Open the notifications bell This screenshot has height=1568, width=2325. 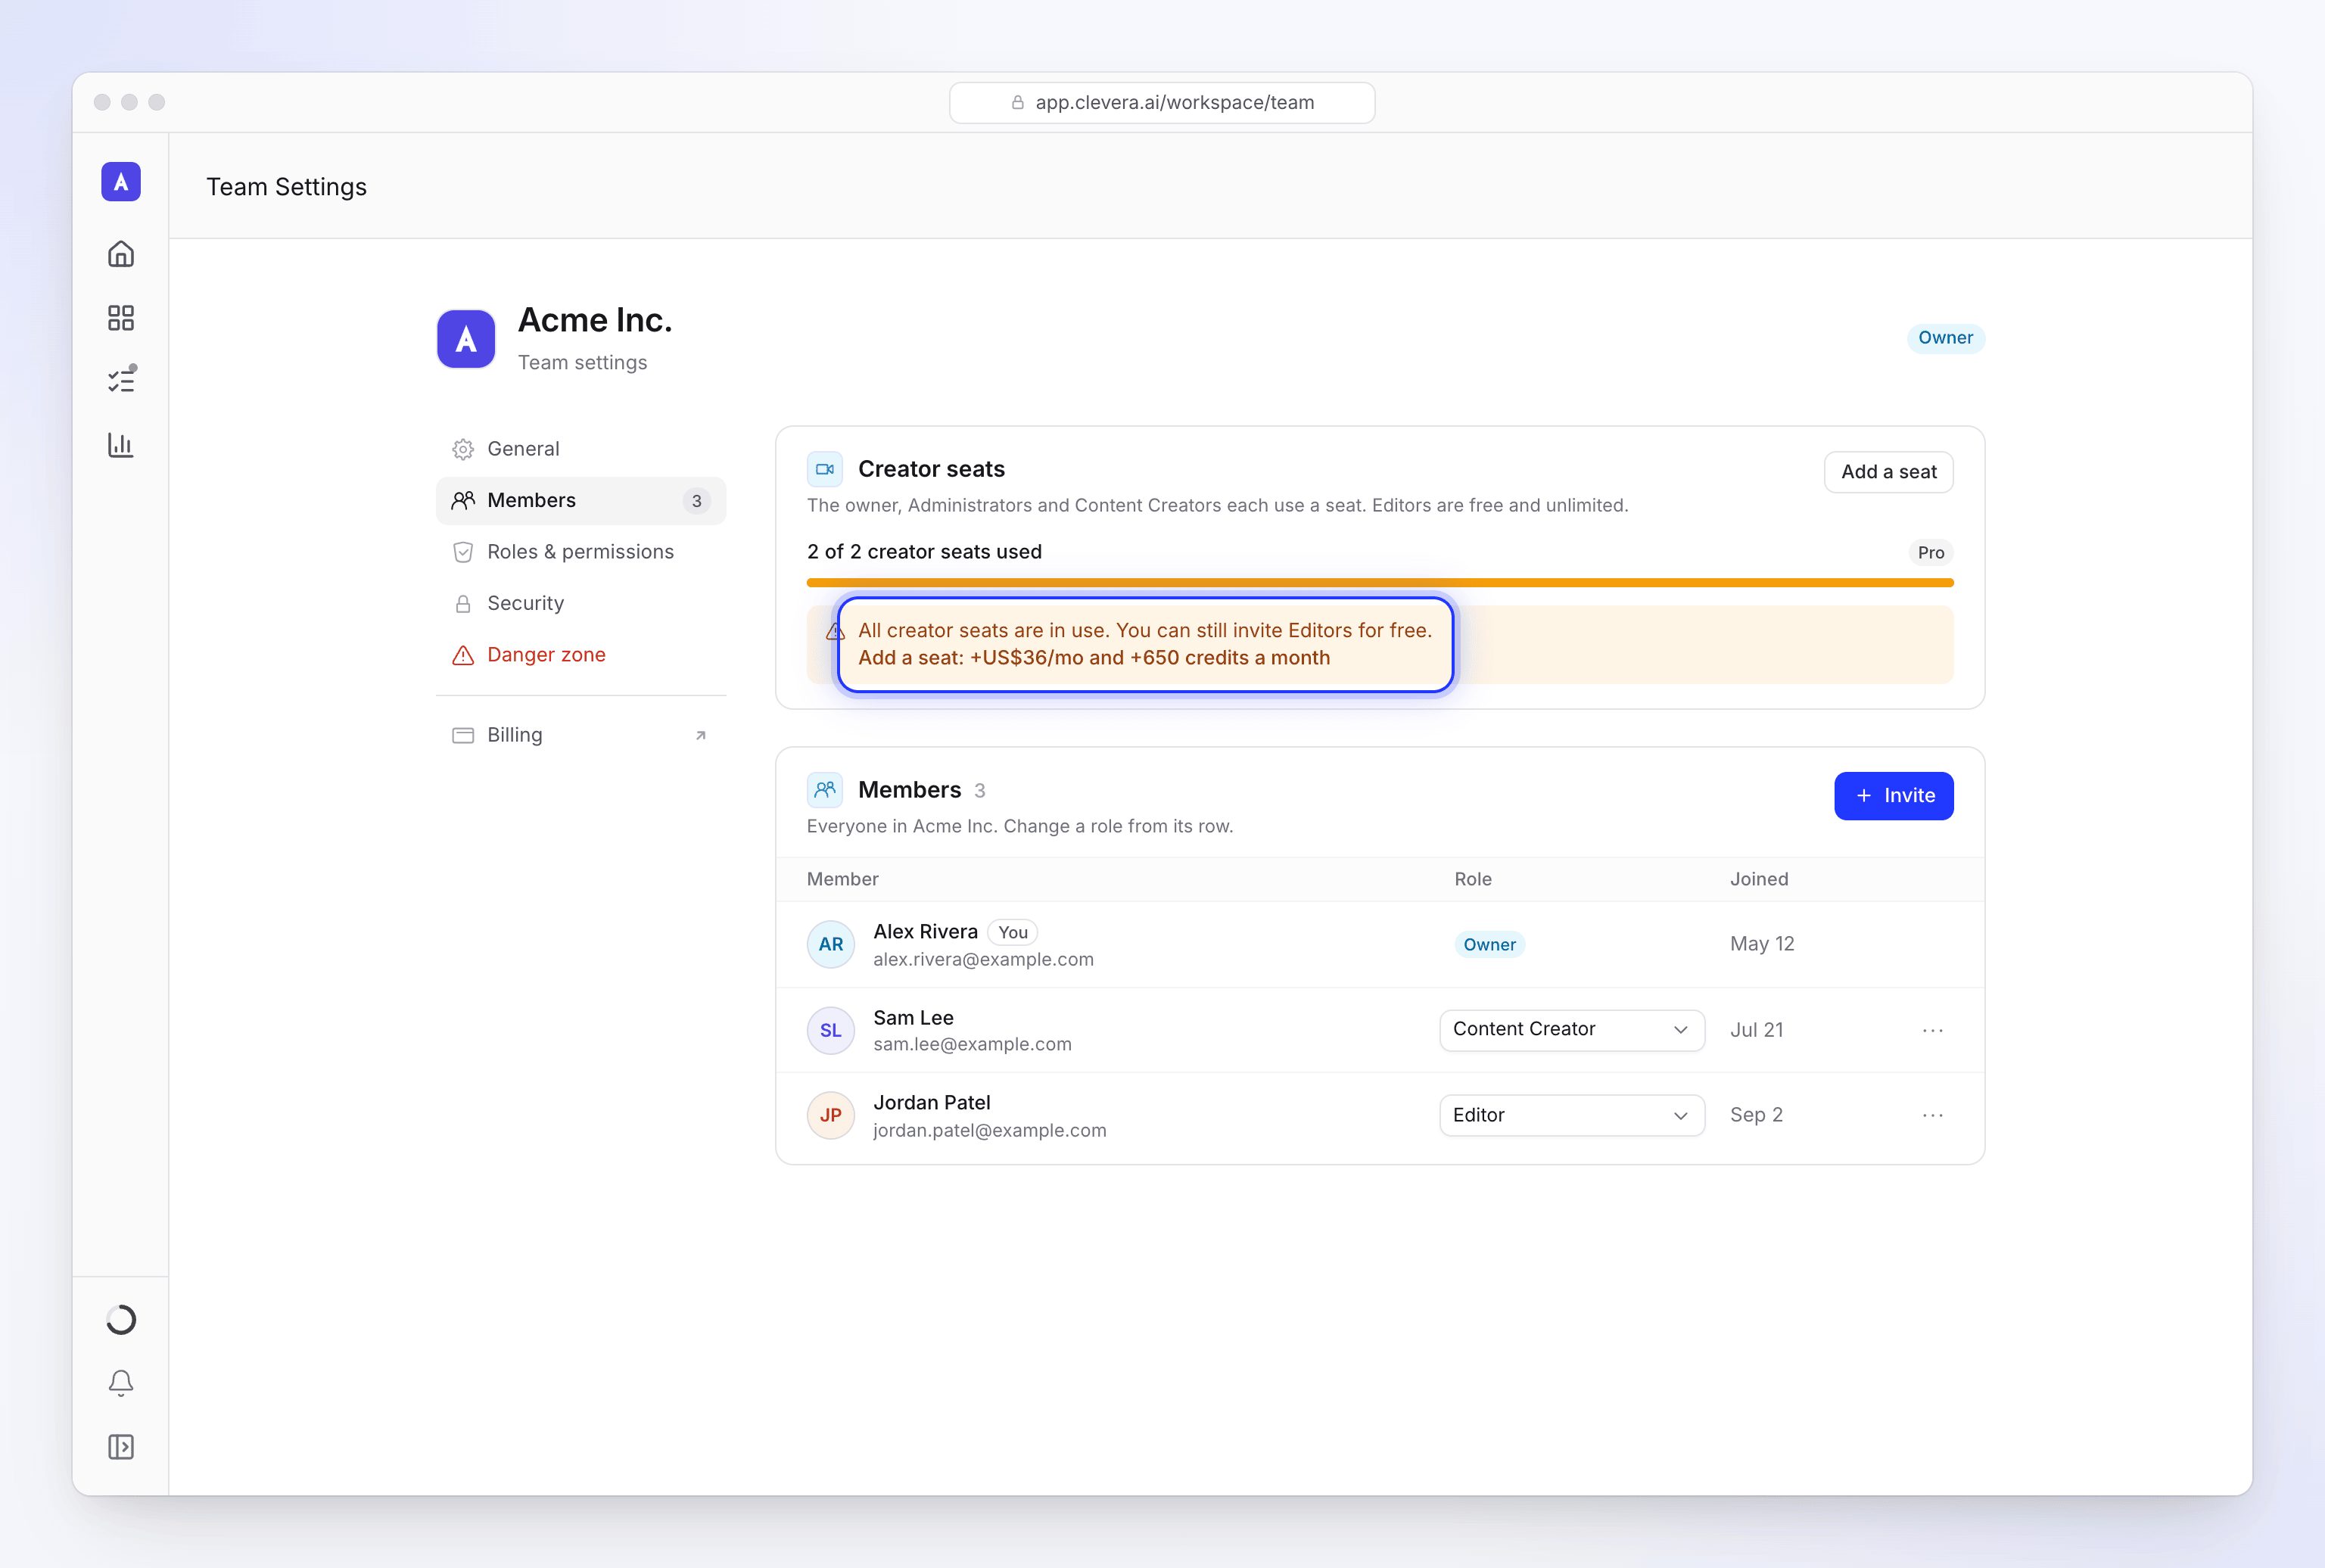(x=121, y=1383)
